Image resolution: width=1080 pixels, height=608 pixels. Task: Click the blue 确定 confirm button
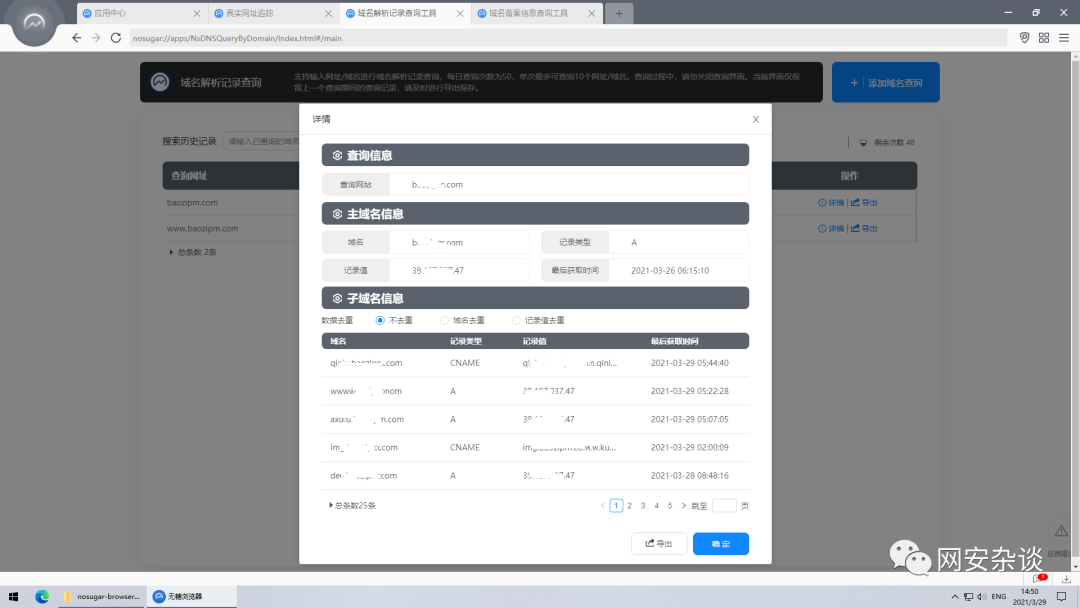coord(720,543)
